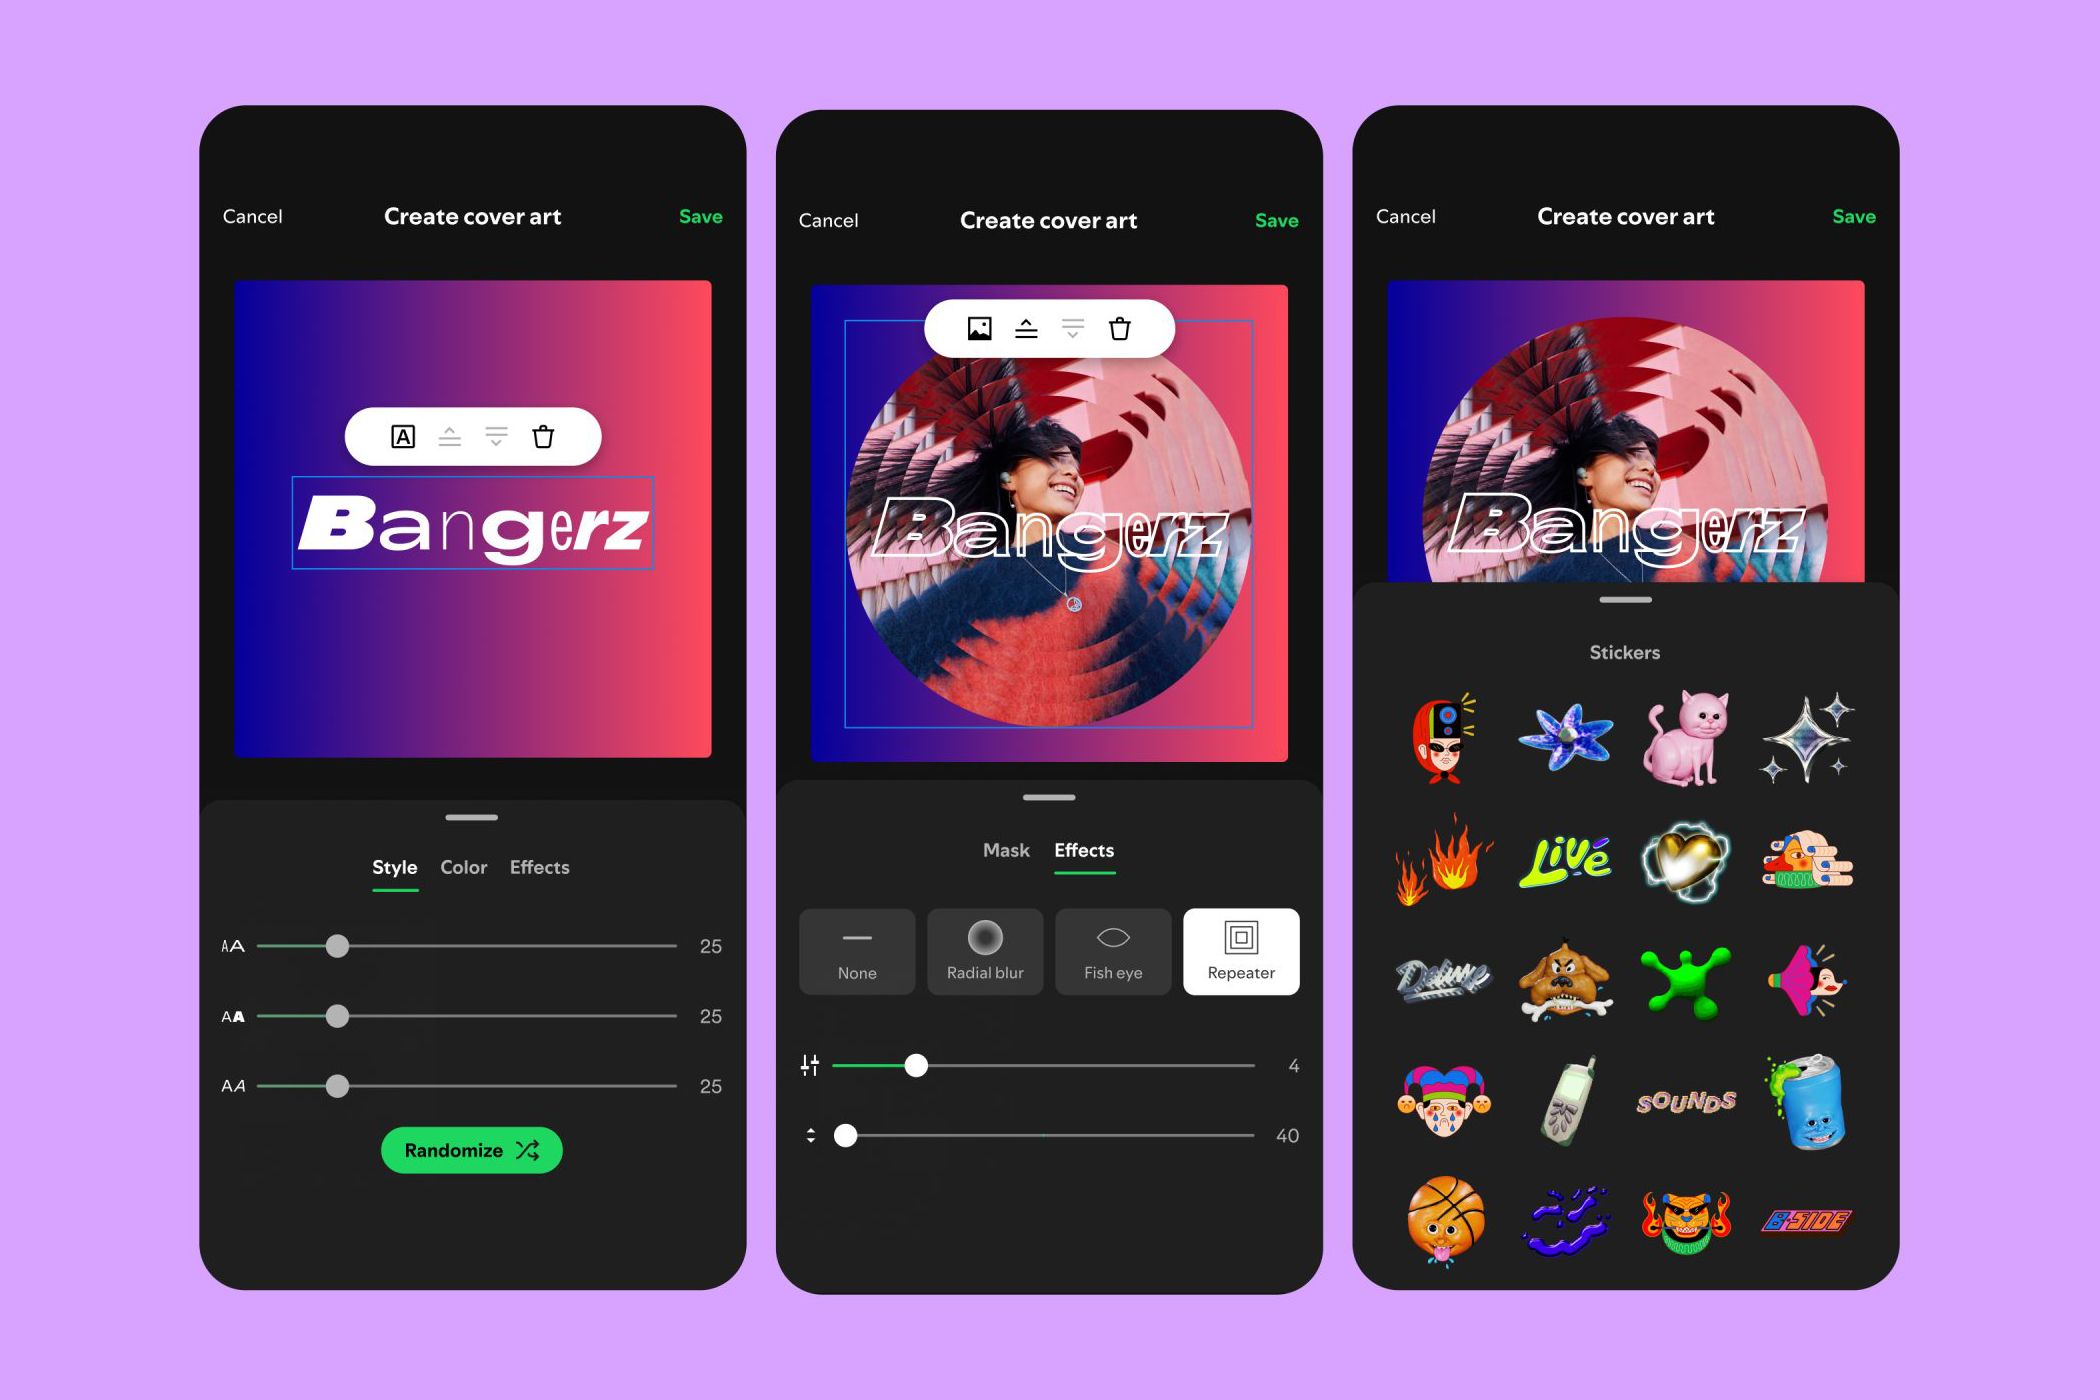Toggle the Mask tab view
Viewport: 2100px width, 1400px height.
[x=1003, y=850]
